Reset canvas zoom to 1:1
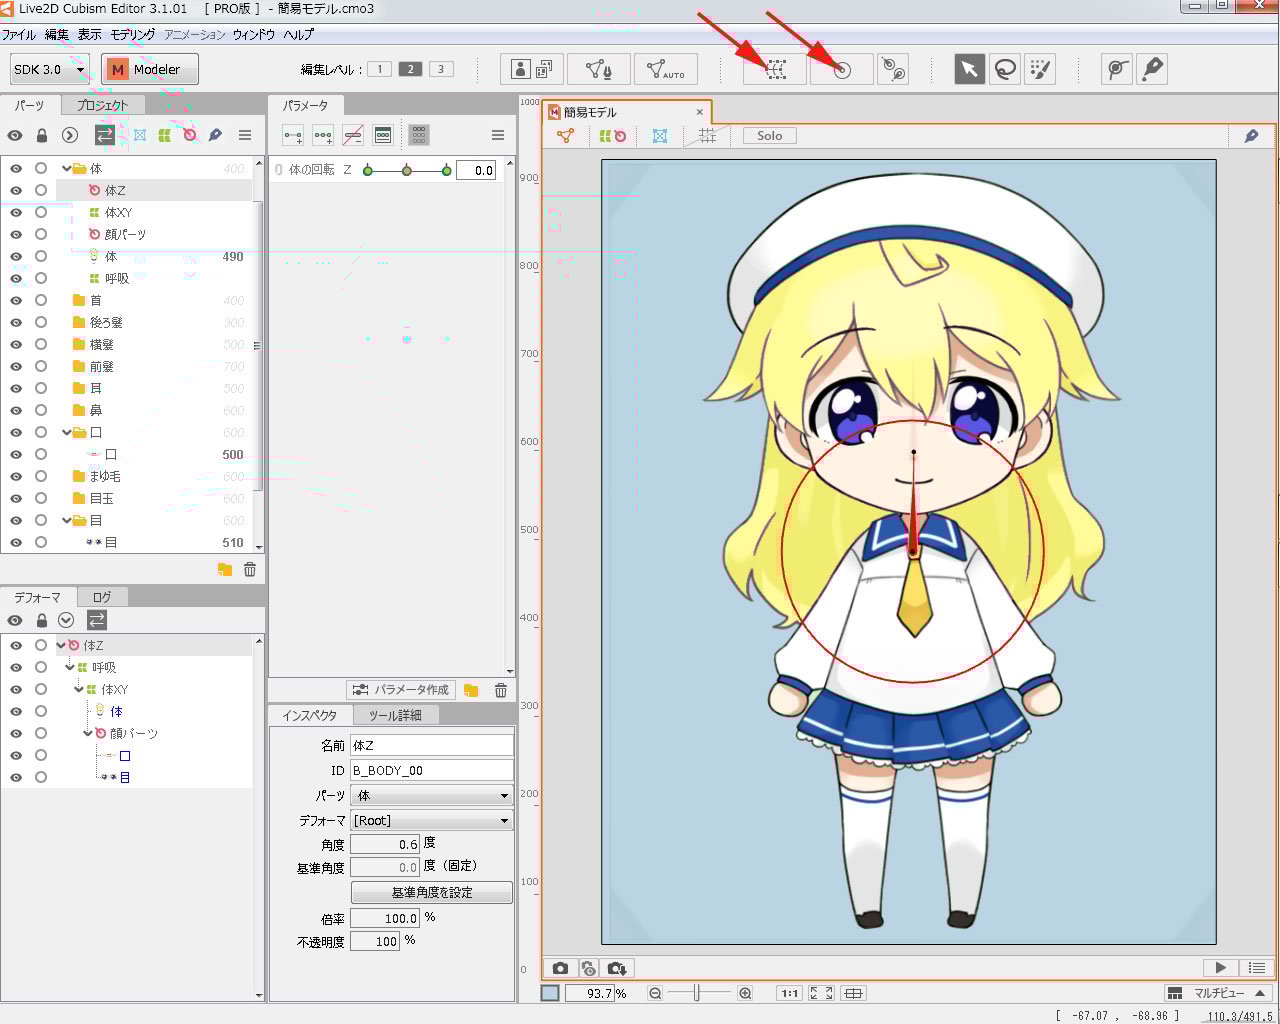The width and height of the screenshot is (1280, 1024). pos(790,993)
